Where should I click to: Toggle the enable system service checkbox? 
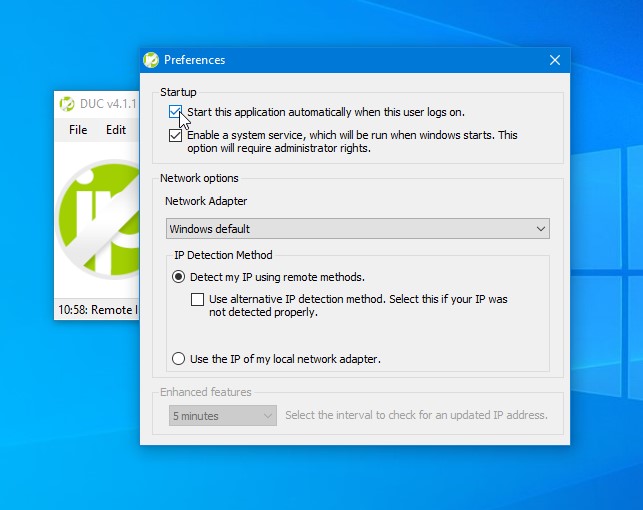tap(175, 135)
